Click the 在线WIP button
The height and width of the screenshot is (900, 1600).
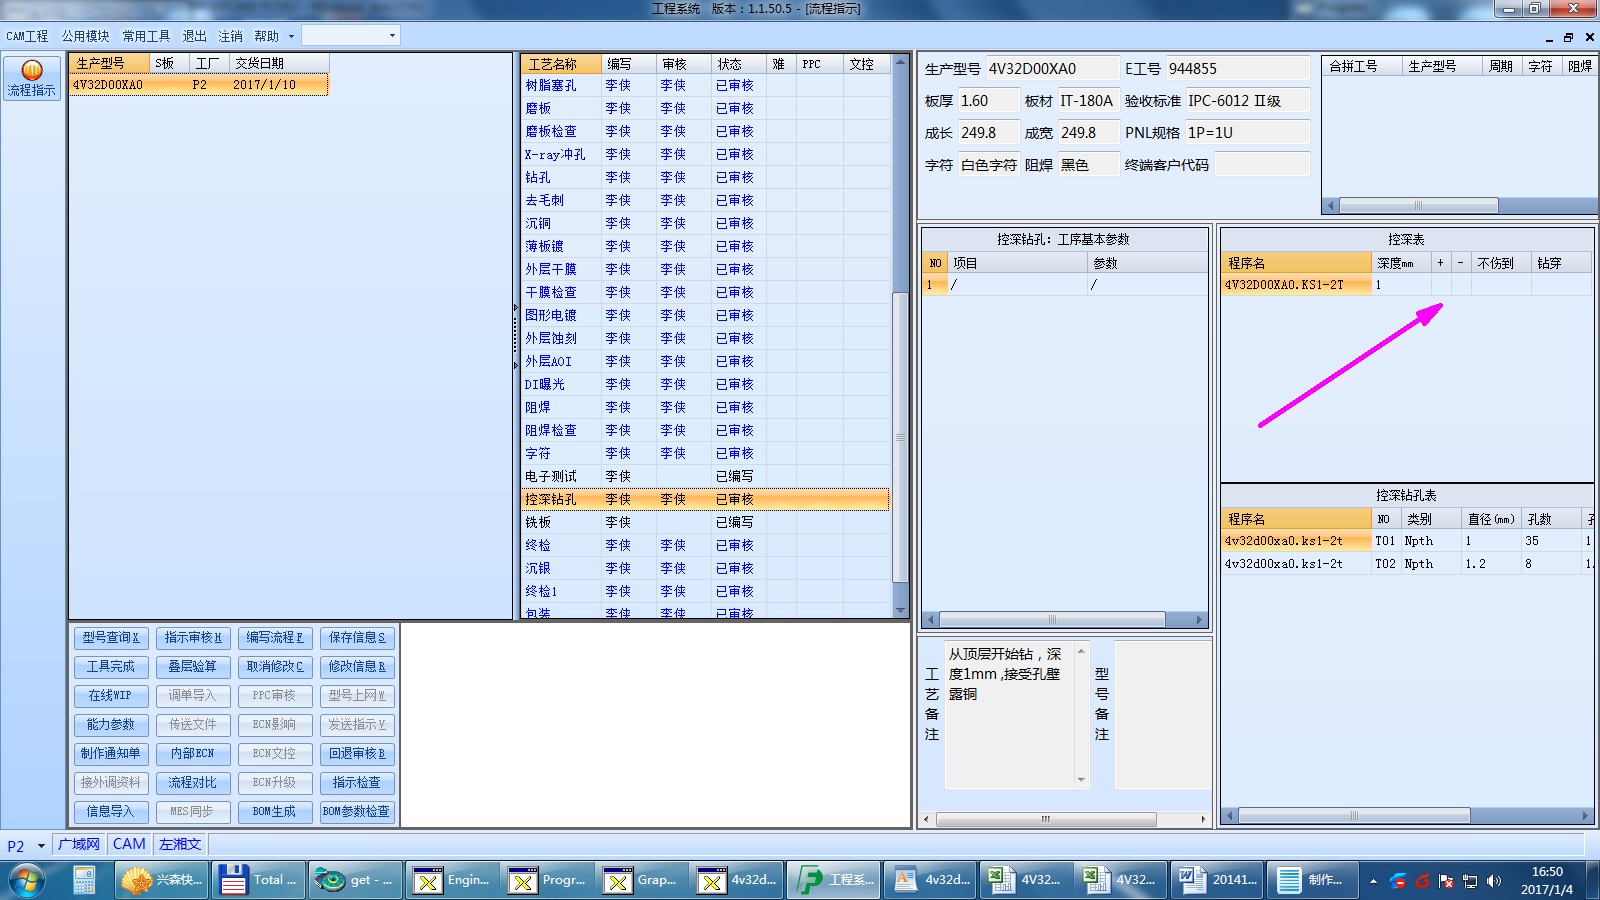111,696
